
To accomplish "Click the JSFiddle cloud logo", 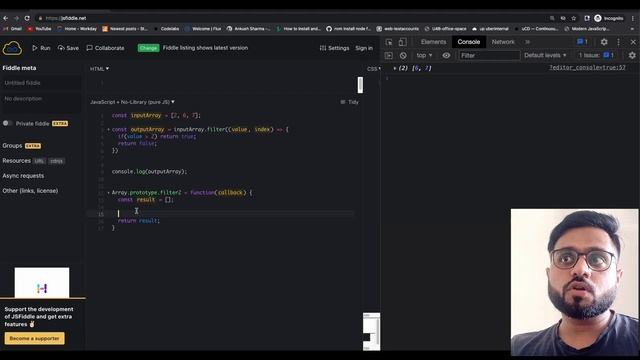I will click(x=12, y=48).
